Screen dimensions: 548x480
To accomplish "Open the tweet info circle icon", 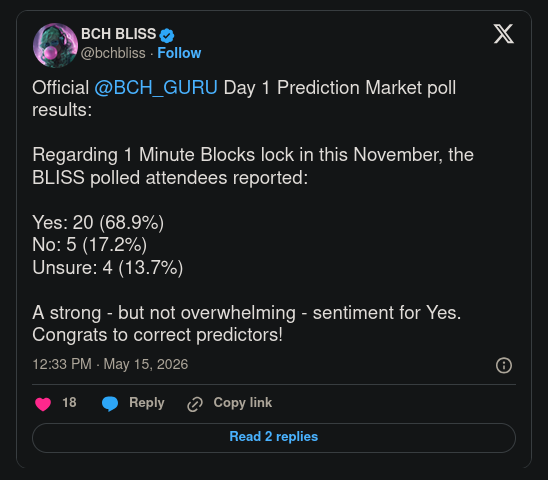I will coord(504,365).
